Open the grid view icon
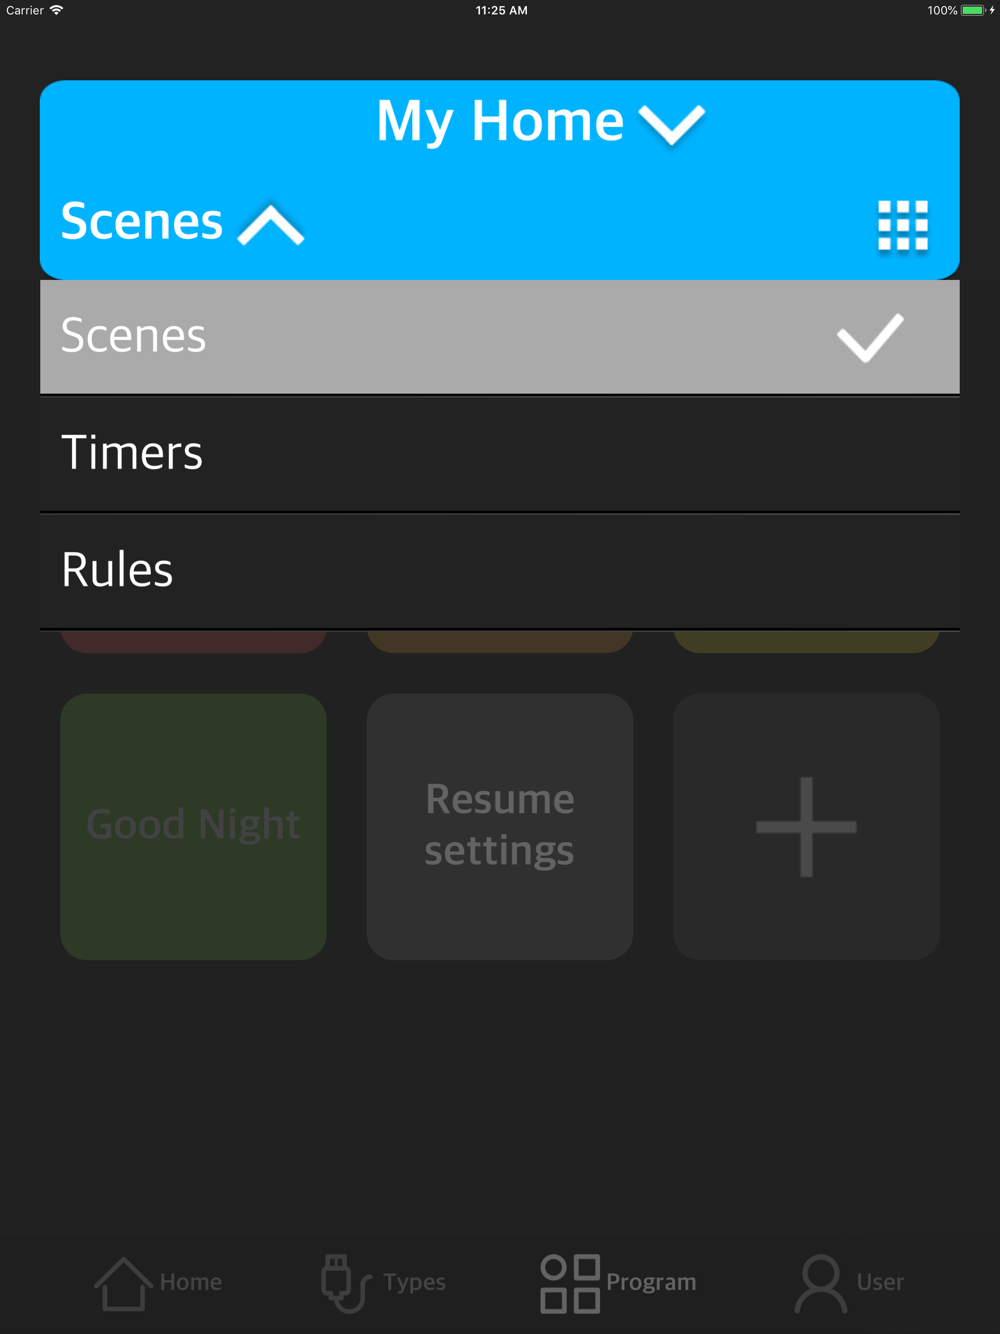The image size is (1000, 1334). click(903, 225)
